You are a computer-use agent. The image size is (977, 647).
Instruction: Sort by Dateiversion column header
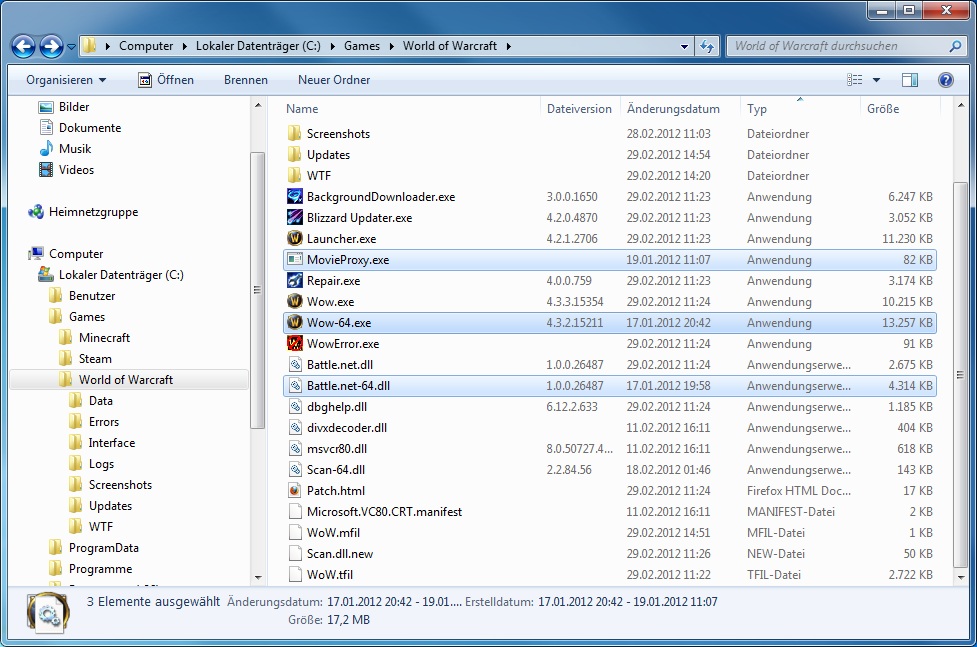click(580, 109)
